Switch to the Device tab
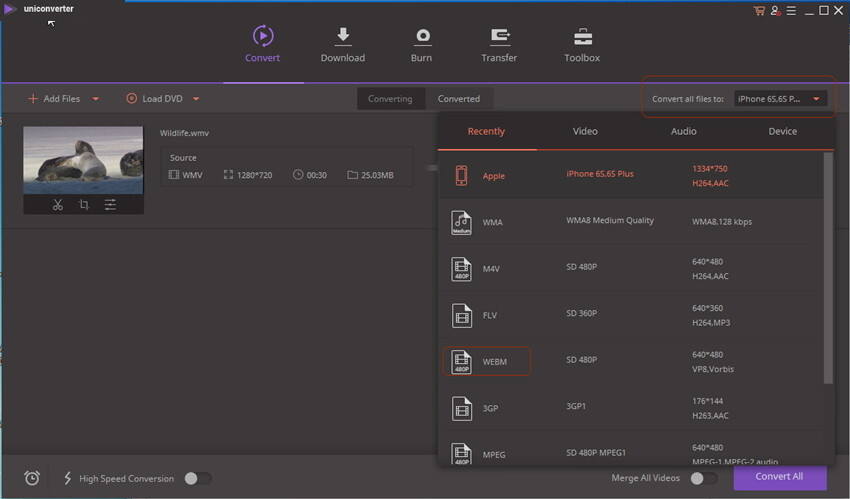 [x=783, y=131]
